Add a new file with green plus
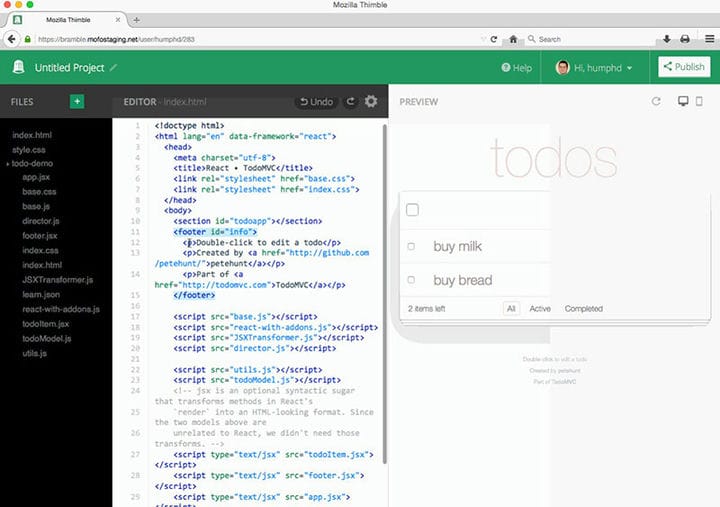720x507 pixels. tap(77, 101)
